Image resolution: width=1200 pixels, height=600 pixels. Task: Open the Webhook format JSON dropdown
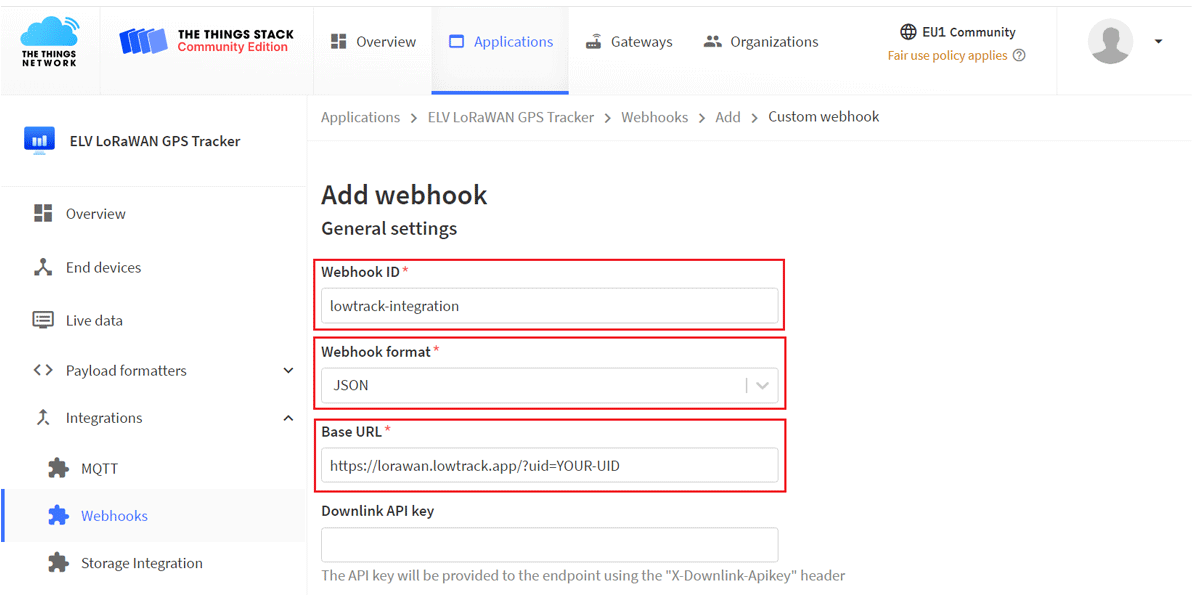click(x=550, y=385)
